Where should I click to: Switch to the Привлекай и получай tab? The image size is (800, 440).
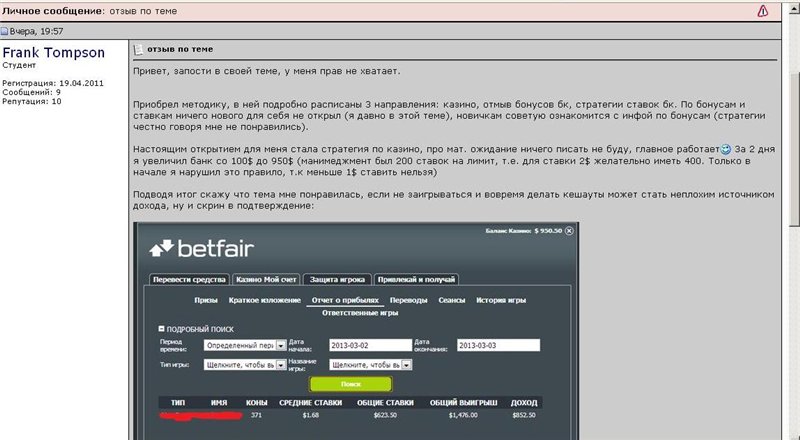(416, 279)
